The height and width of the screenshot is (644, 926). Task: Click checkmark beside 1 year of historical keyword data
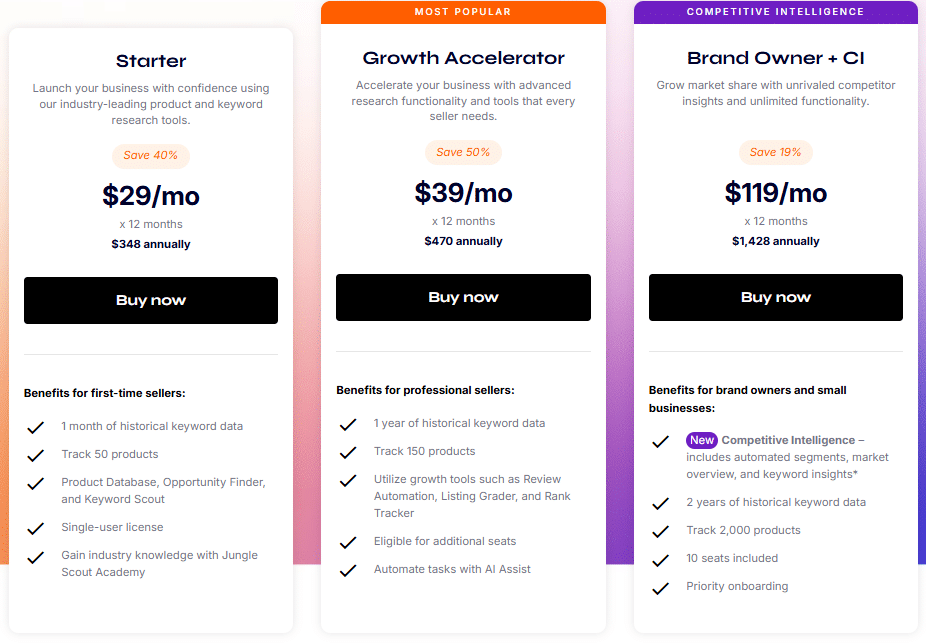(x=348, y=424)
